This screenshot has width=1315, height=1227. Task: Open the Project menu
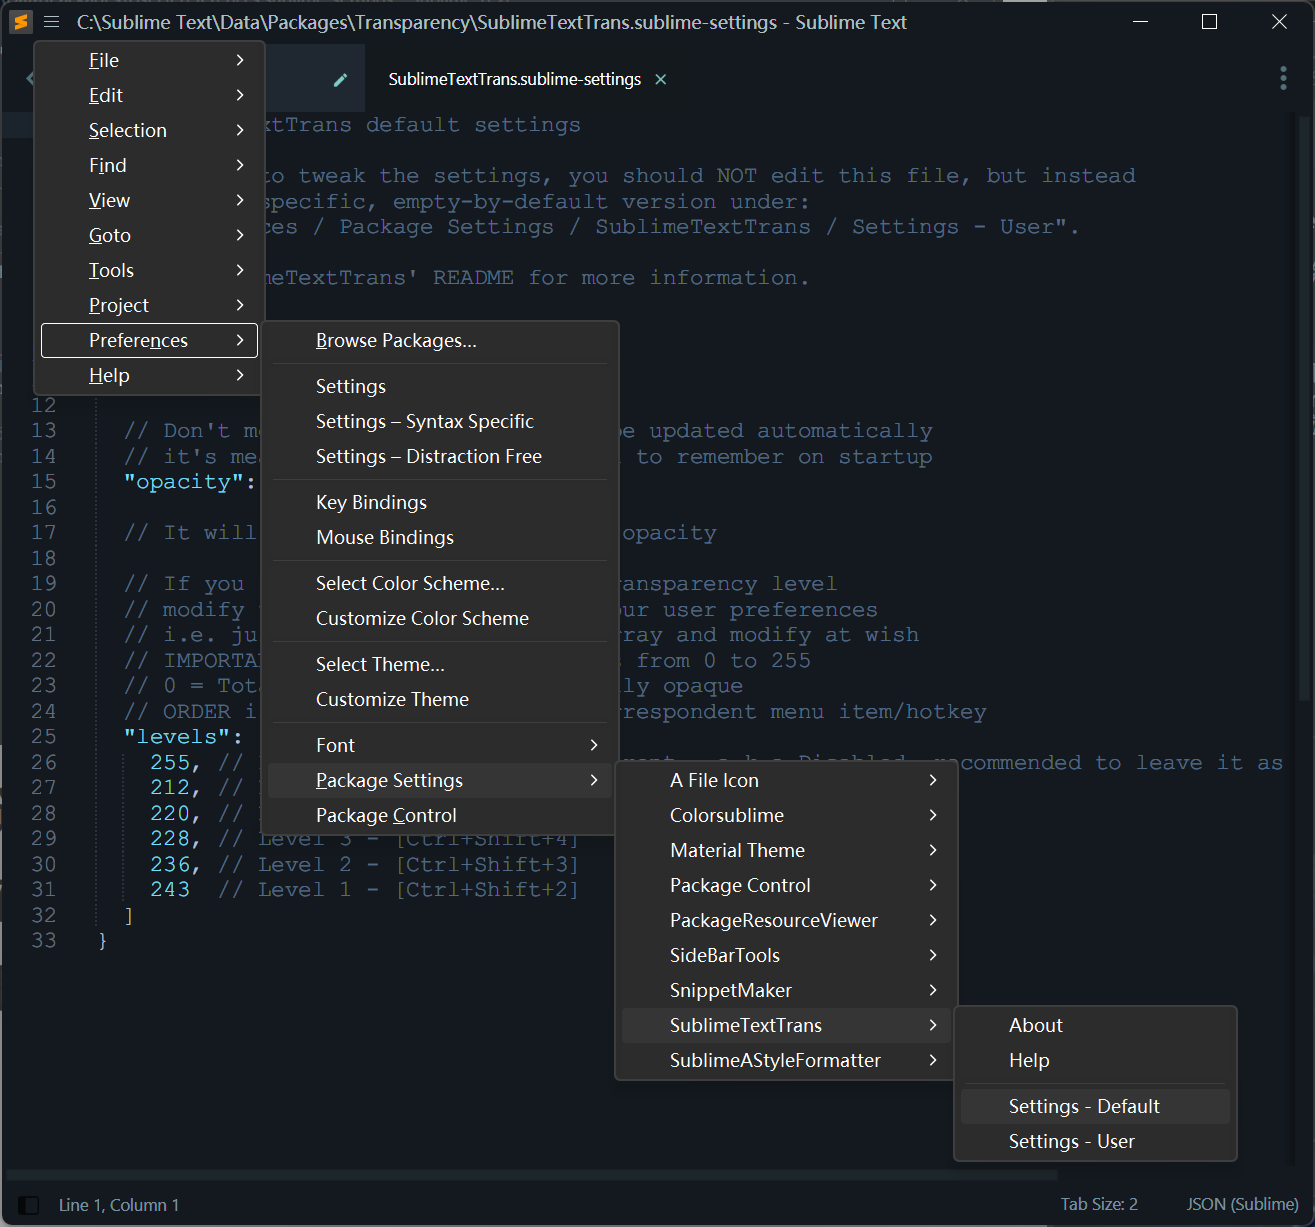pos(149,305)
